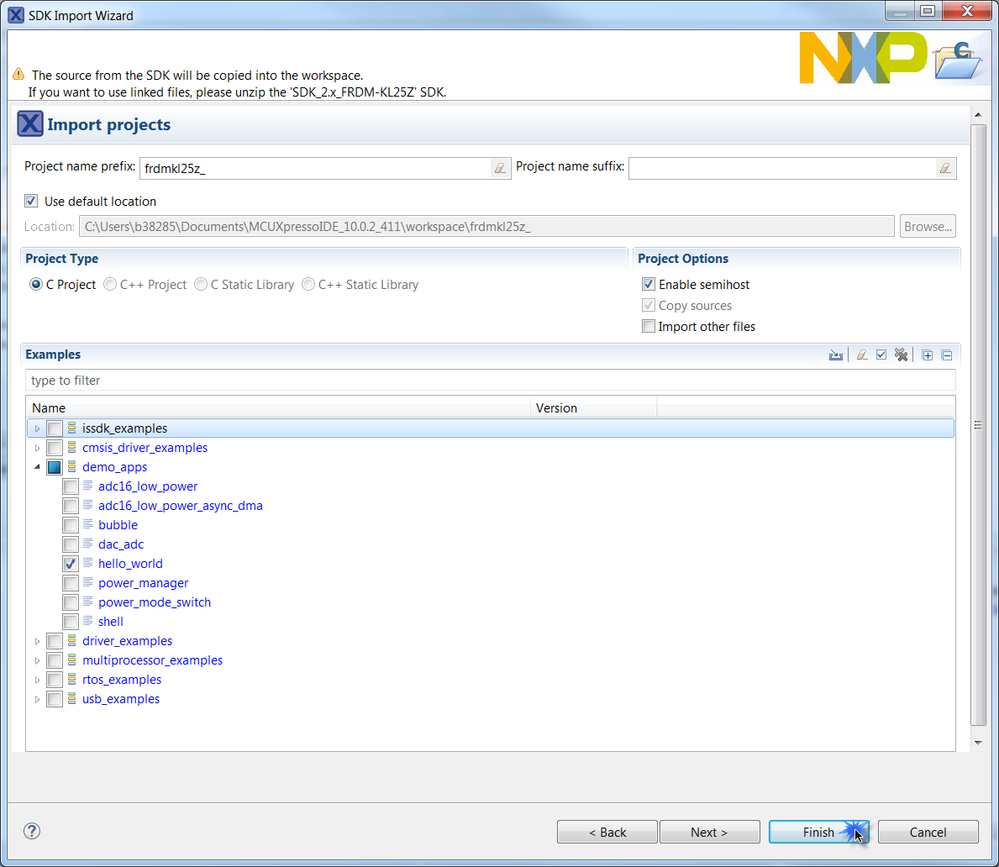
Task: Click the demo_apps group stack icon
Action: click(x=72, y=466)
